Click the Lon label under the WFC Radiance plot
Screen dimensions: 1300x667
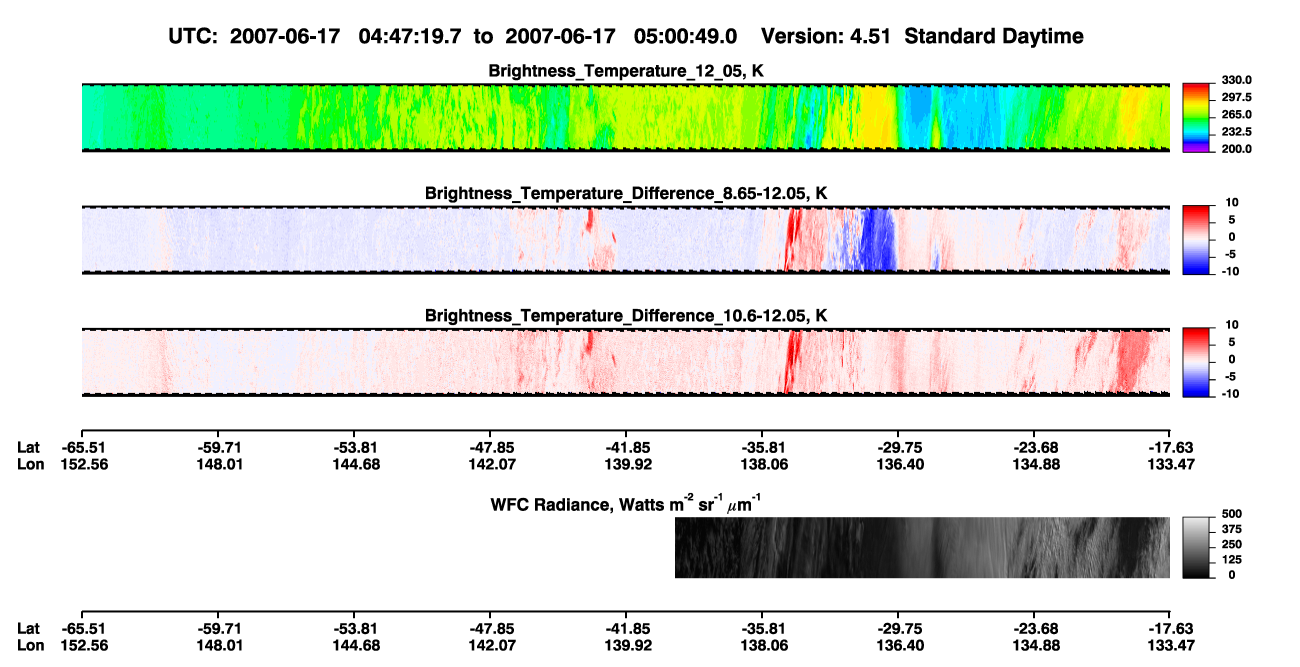click(31, 645)
